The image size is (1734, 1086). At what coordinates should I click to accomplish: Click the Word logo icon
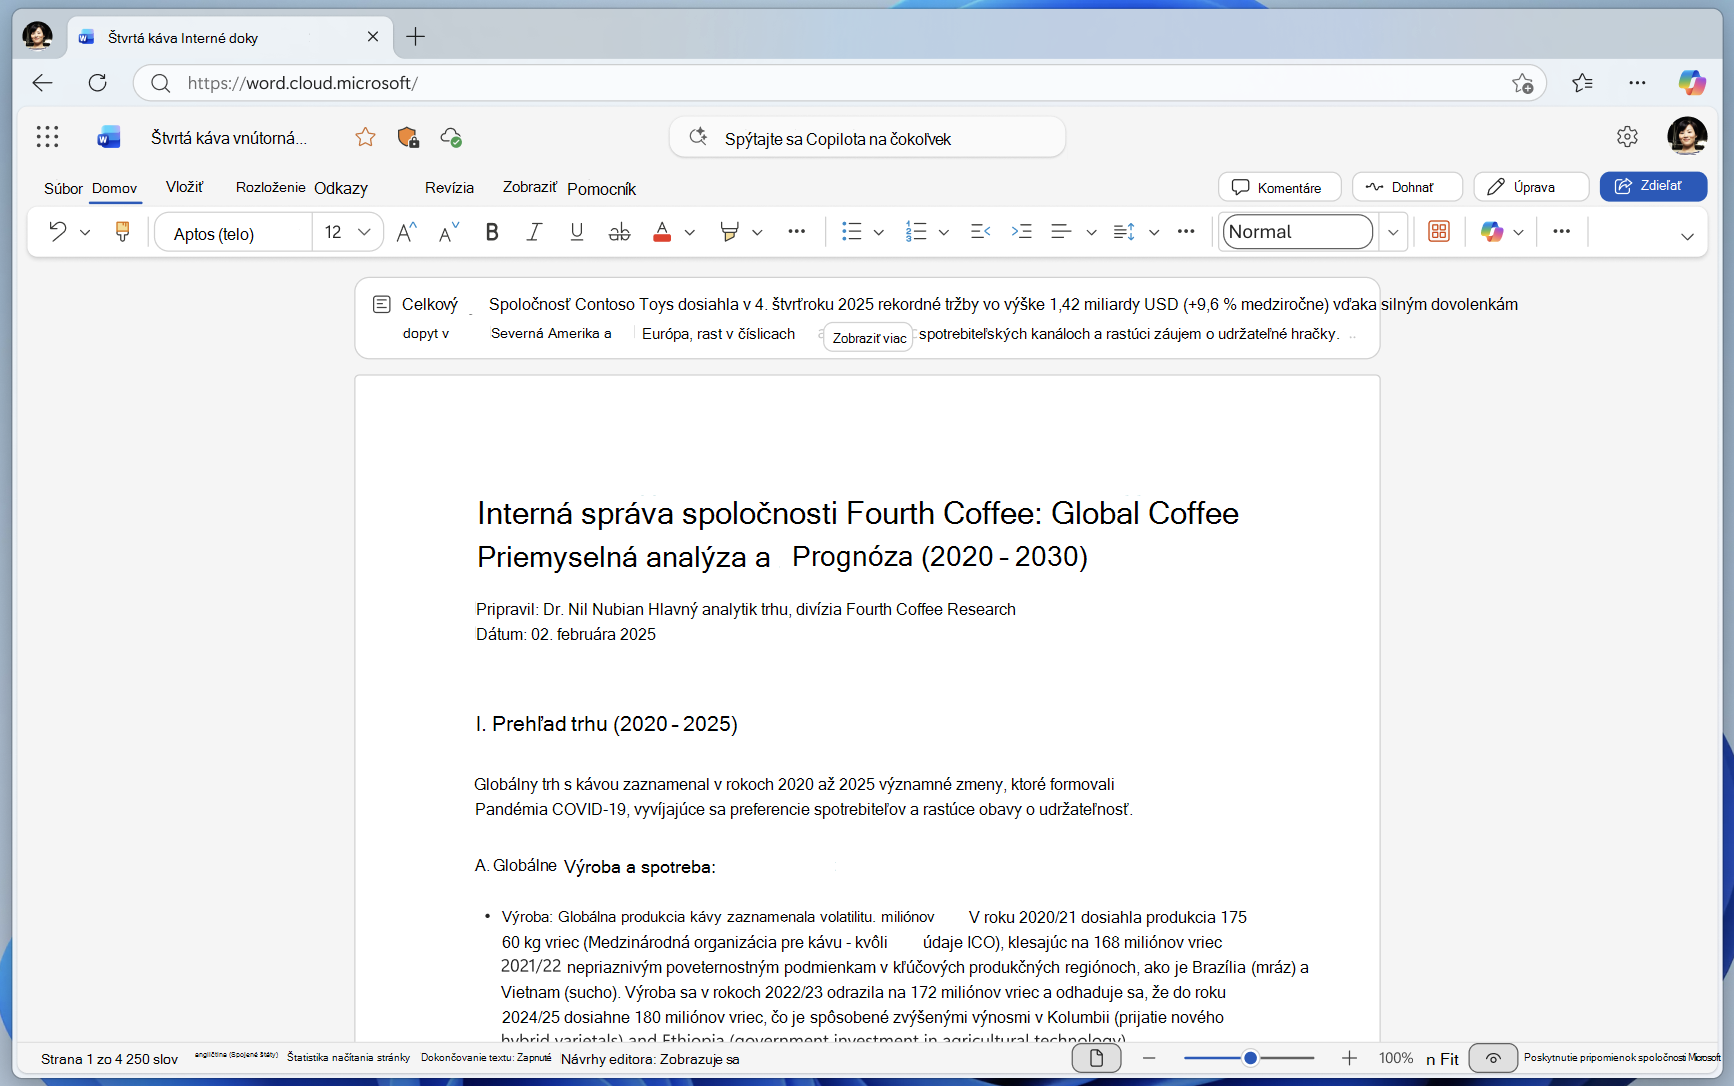[108, 137]
